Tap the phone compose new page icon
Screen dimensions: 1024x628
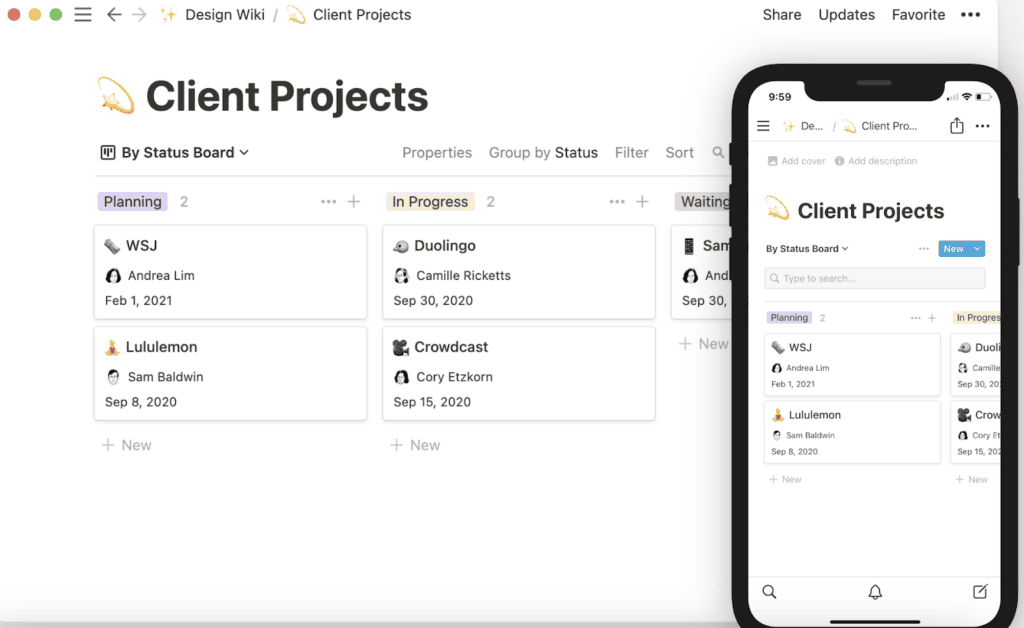[x=980, y=591]
